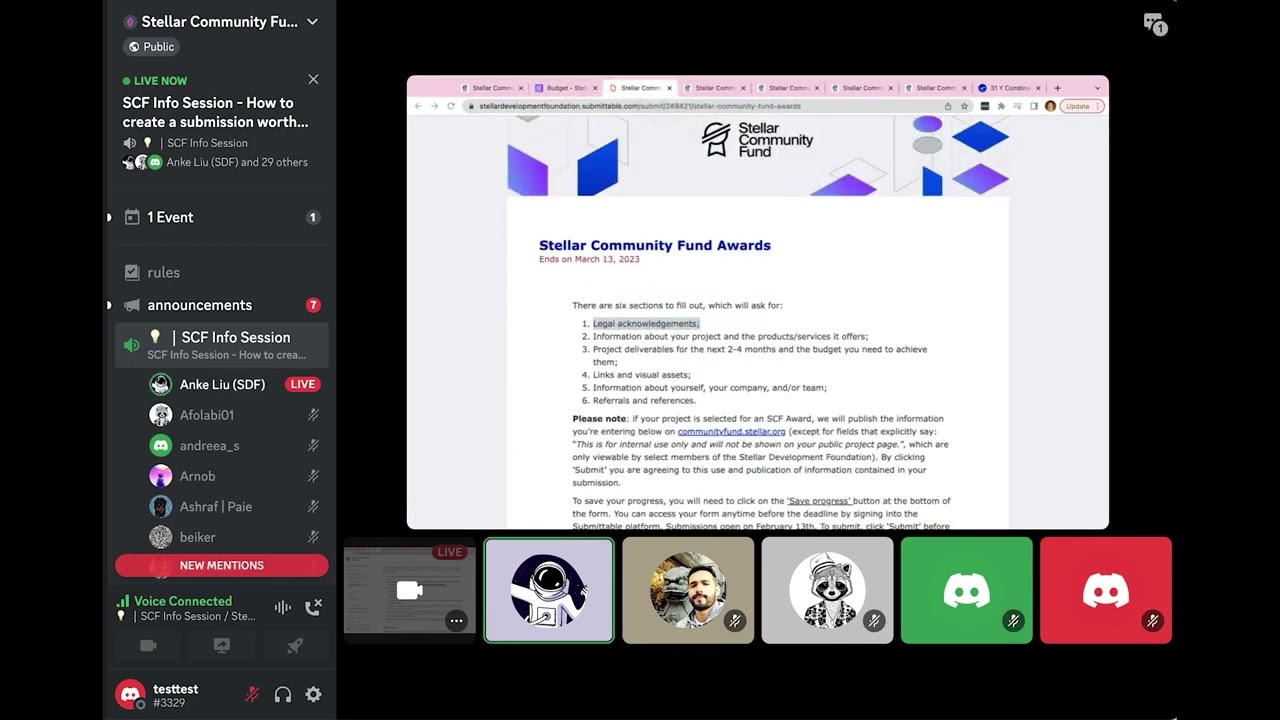Select the astronaut avatar participant tile
1280x720 pixels.
tap(549, 590)
